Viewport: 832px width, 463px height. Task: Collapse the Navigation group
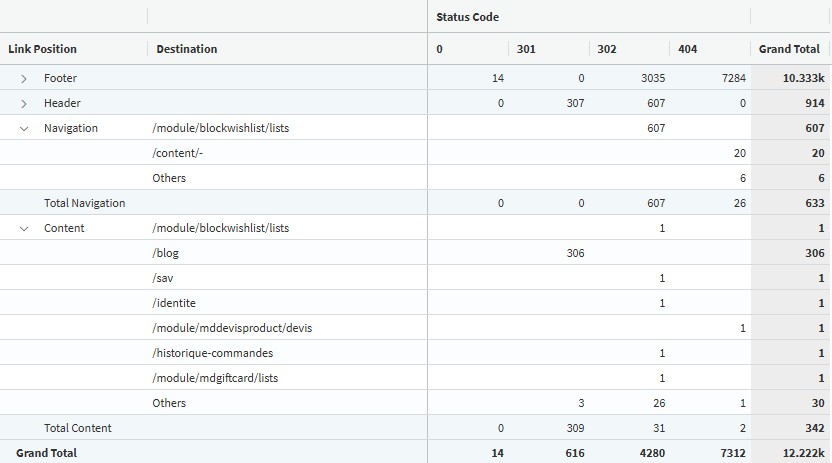[24, 128]
